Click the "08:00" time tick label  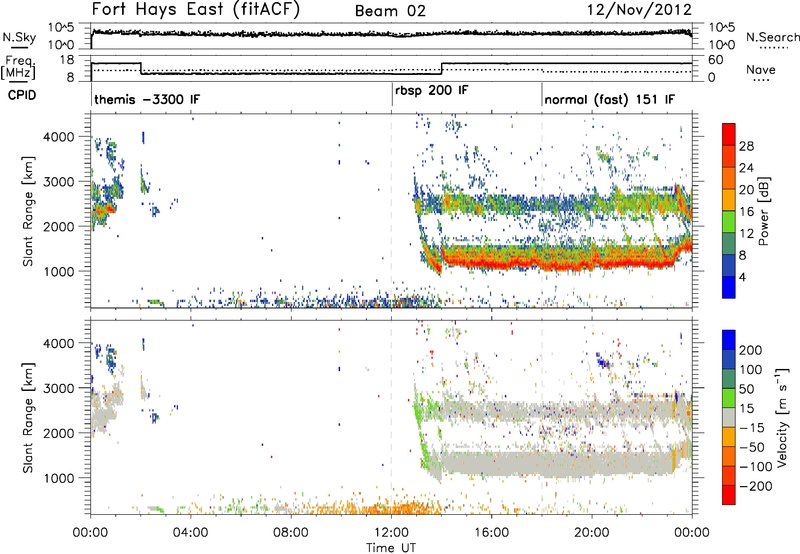click(x=290, y=533)
